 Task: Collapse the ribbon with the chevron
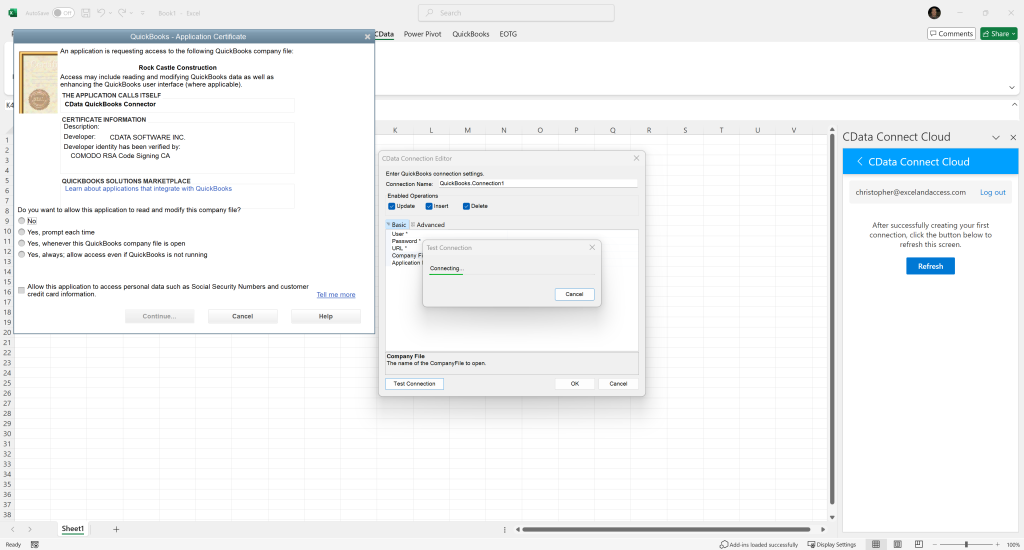pyautogui.click(x=1012, y=88)
